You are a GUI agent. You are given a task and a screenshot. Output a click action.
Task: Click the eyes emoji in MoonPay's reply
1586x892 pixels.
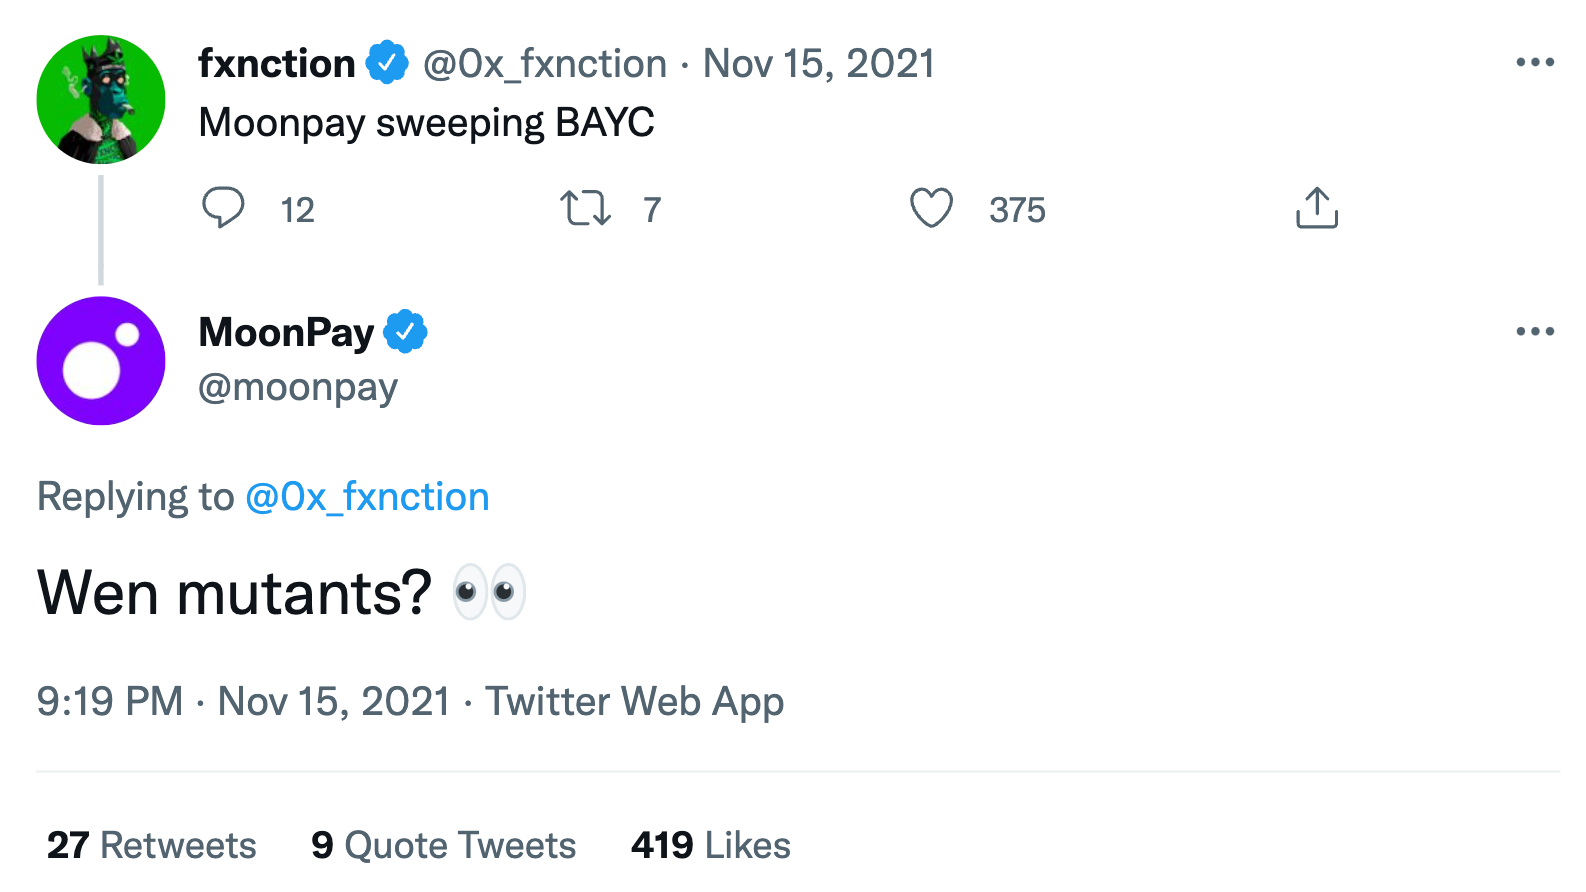click(490, 591)
